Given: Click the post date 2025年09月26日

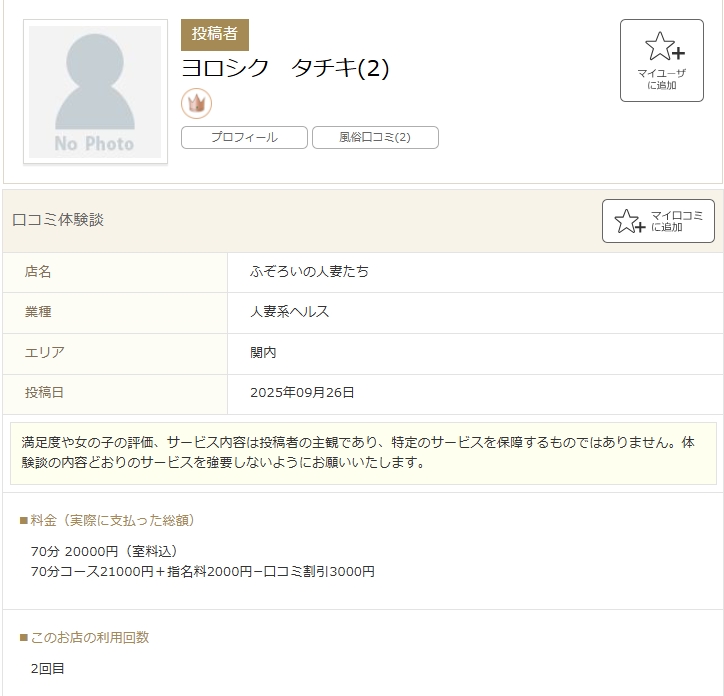Looking at the screenshot, I should (x=302, y=393).
